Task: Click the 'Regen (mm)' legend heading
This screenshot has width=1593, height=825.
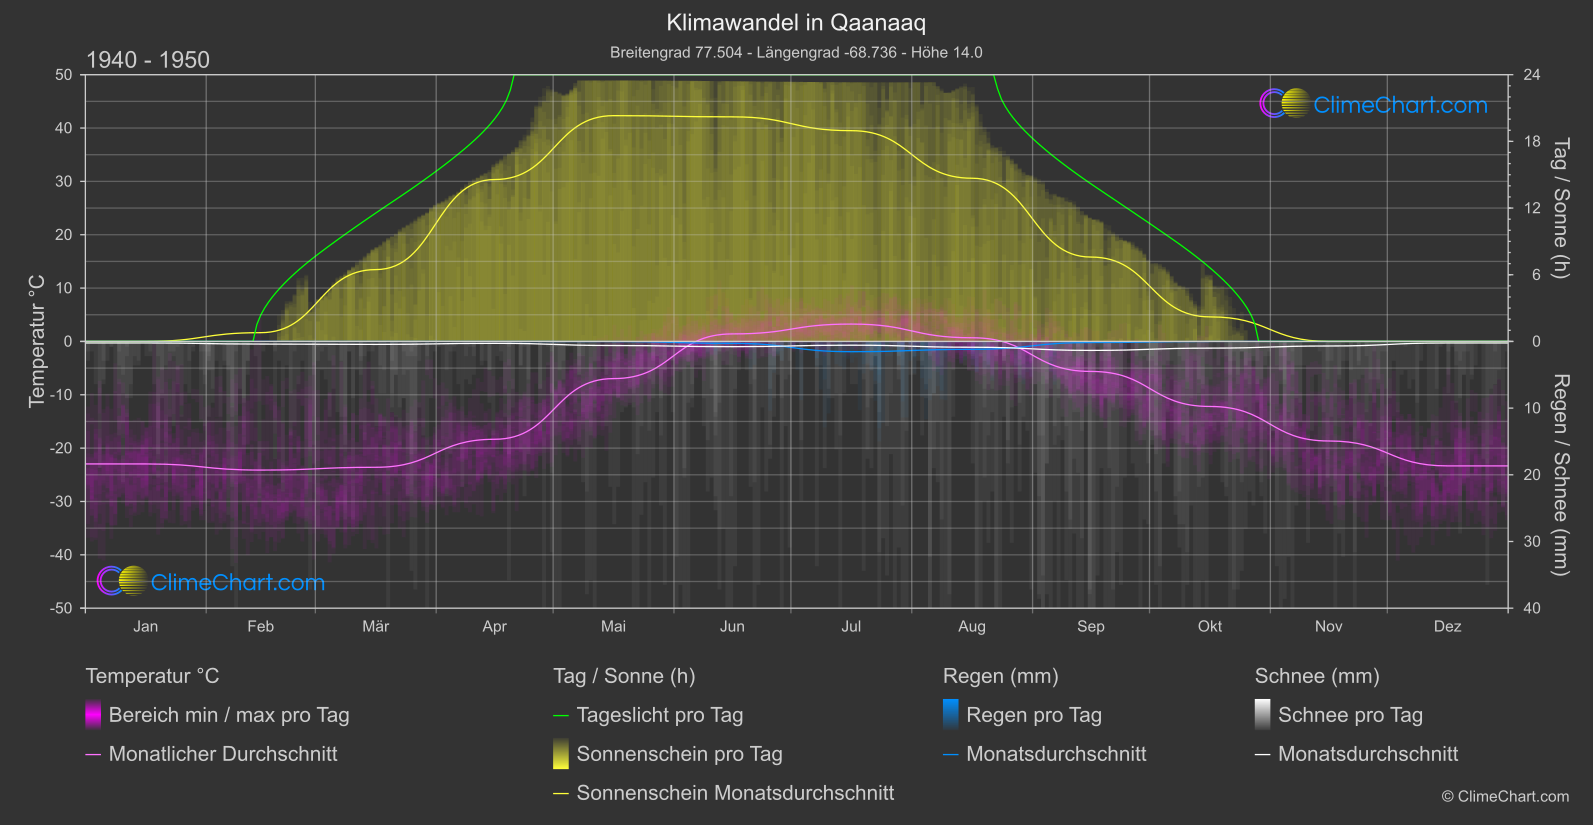Action: click(1001, 676)
